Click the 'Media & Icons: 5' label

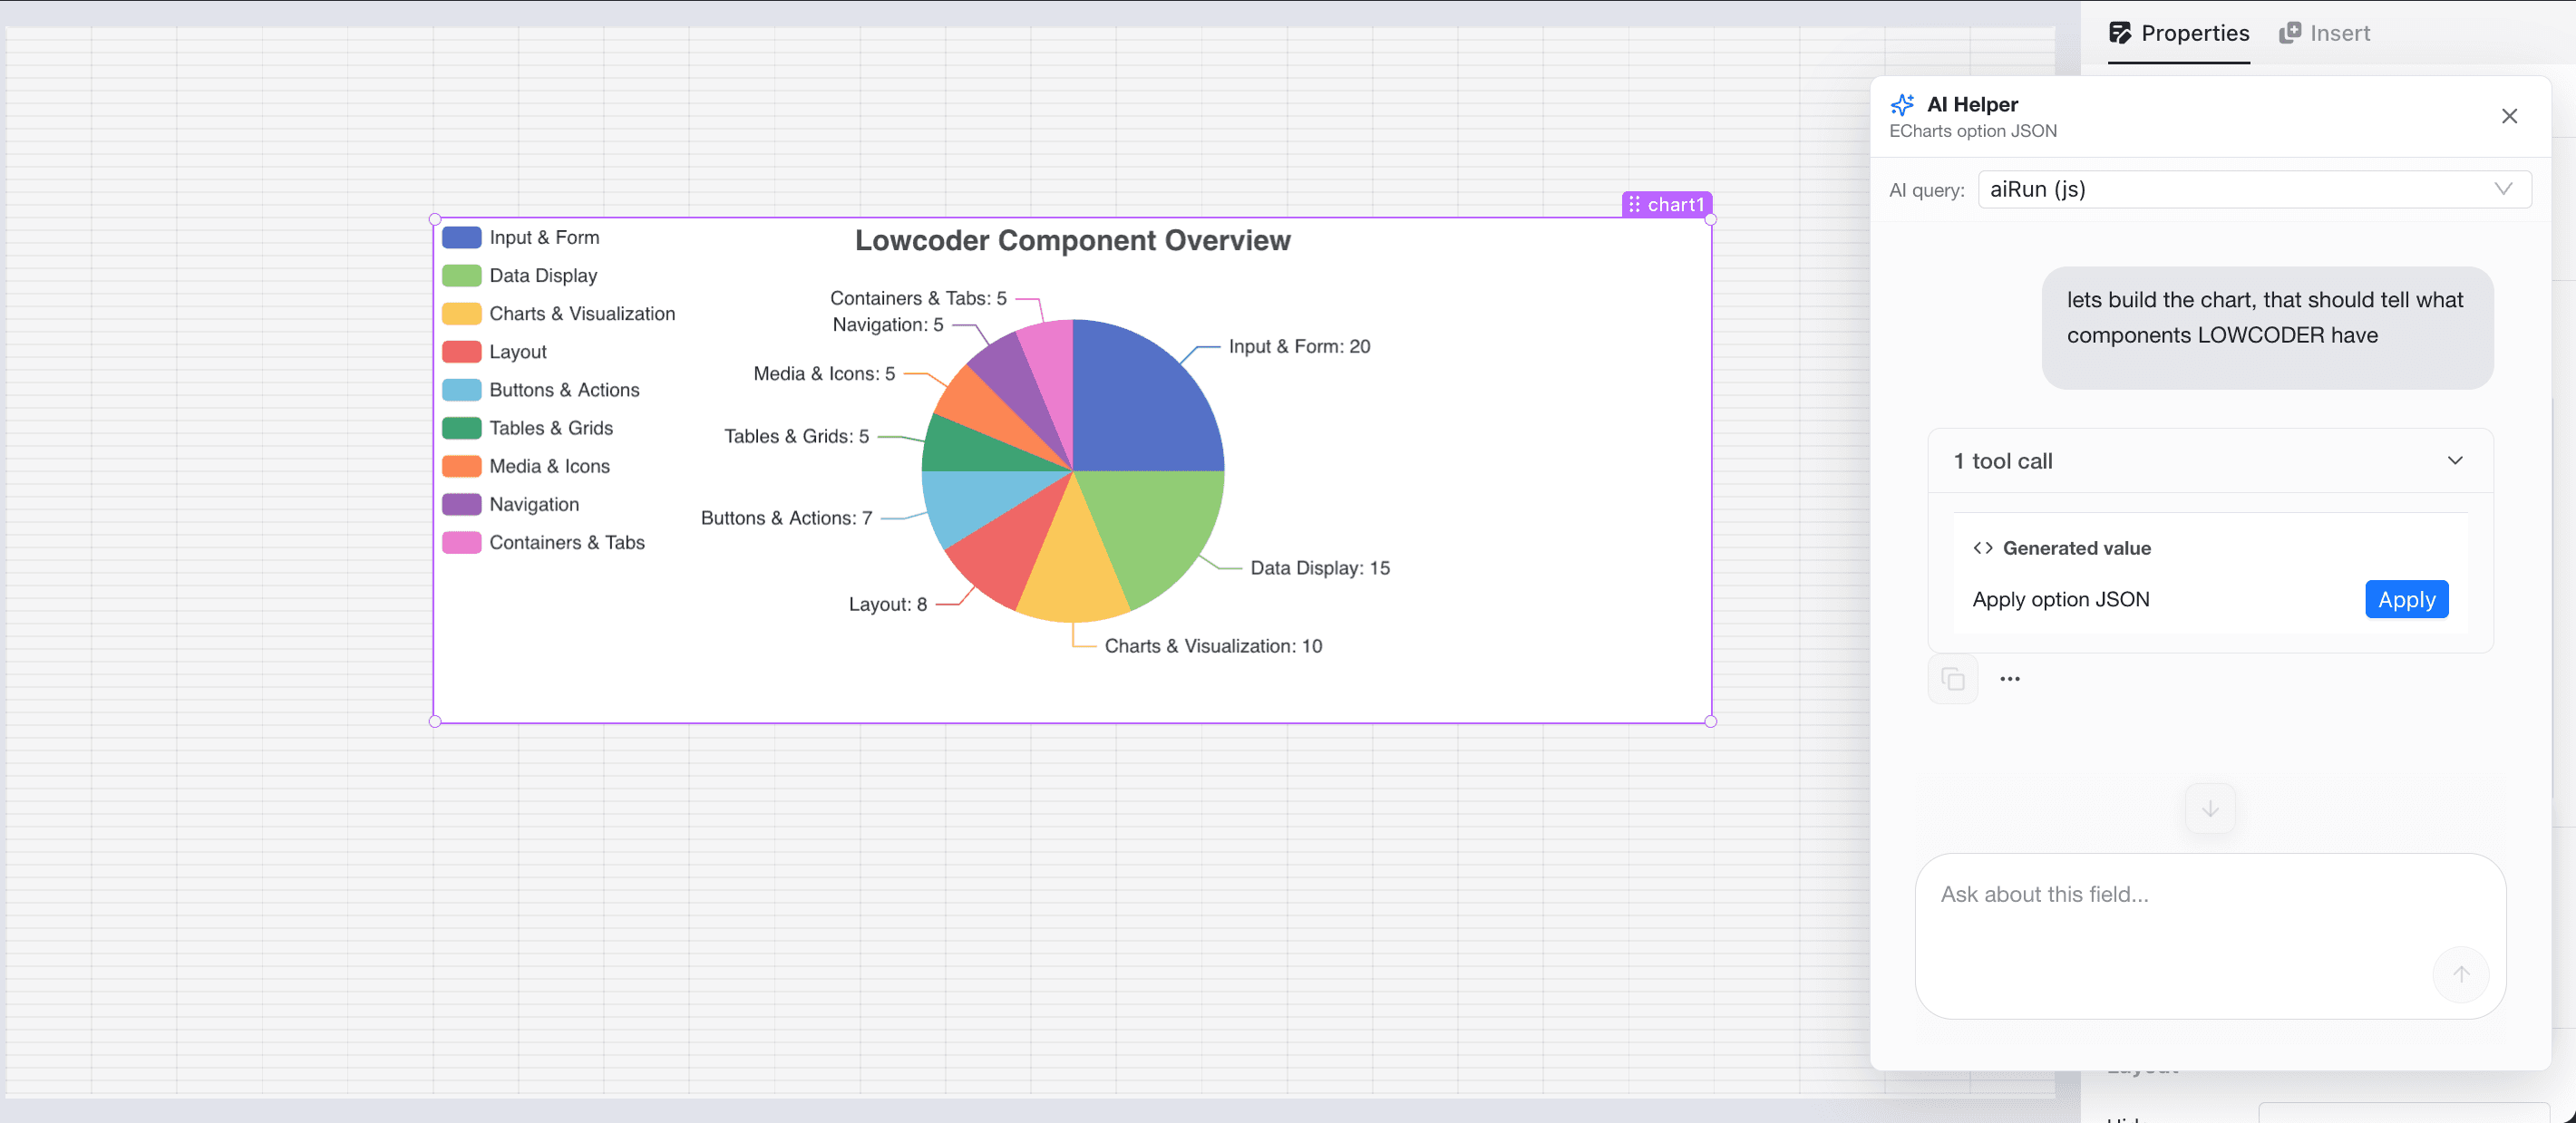tap(824, 373)
